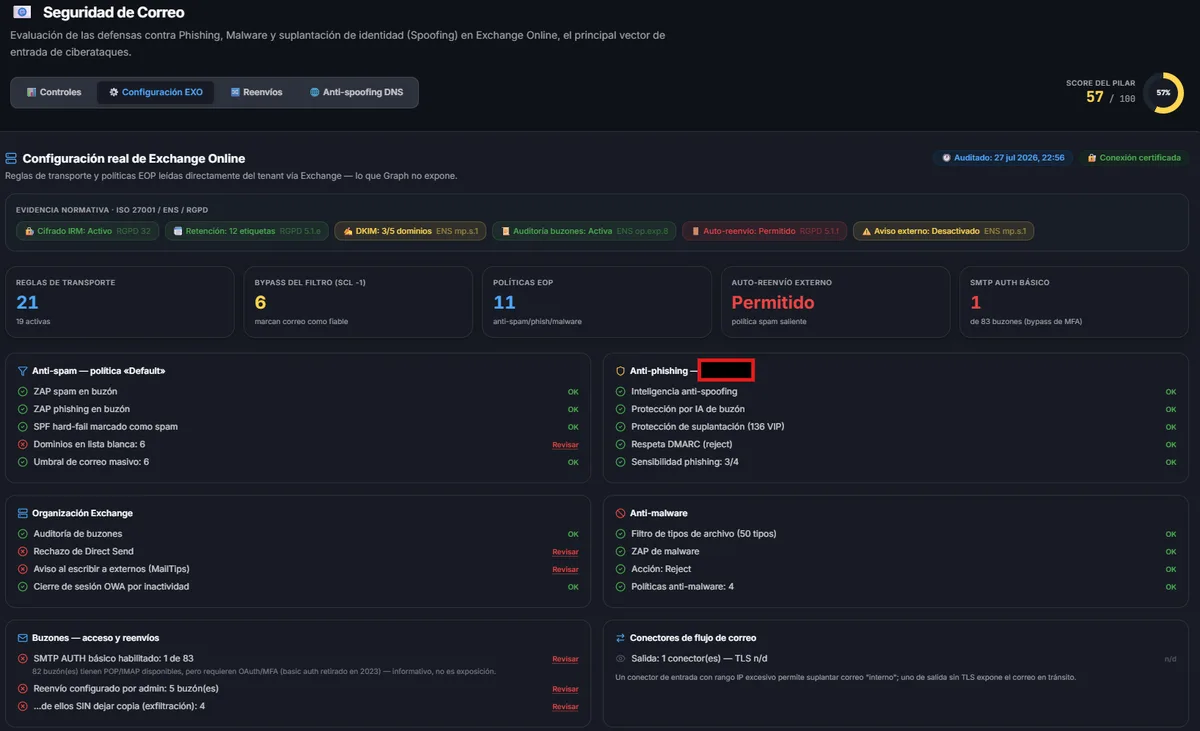The image size is (1200, 731).
Task: Click the Evidencia normativa ISO 27001 heading
Action: coord(112,210)
